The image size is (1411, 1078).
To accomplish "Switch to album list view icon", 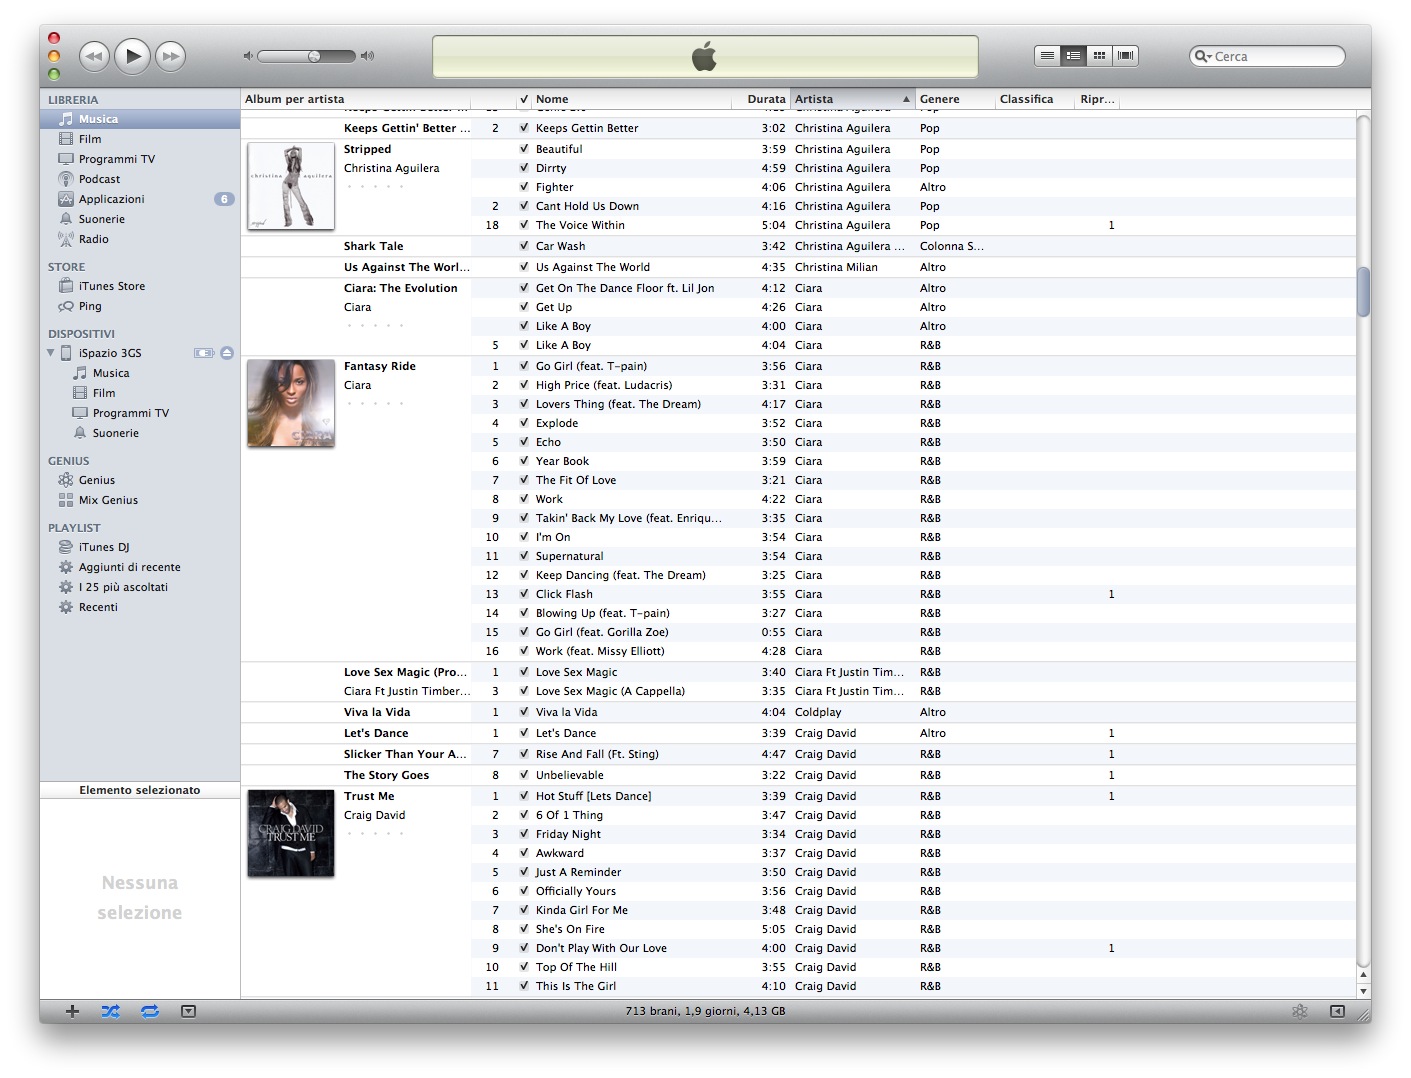I will pyautogui.click(x=1073, y=56).
